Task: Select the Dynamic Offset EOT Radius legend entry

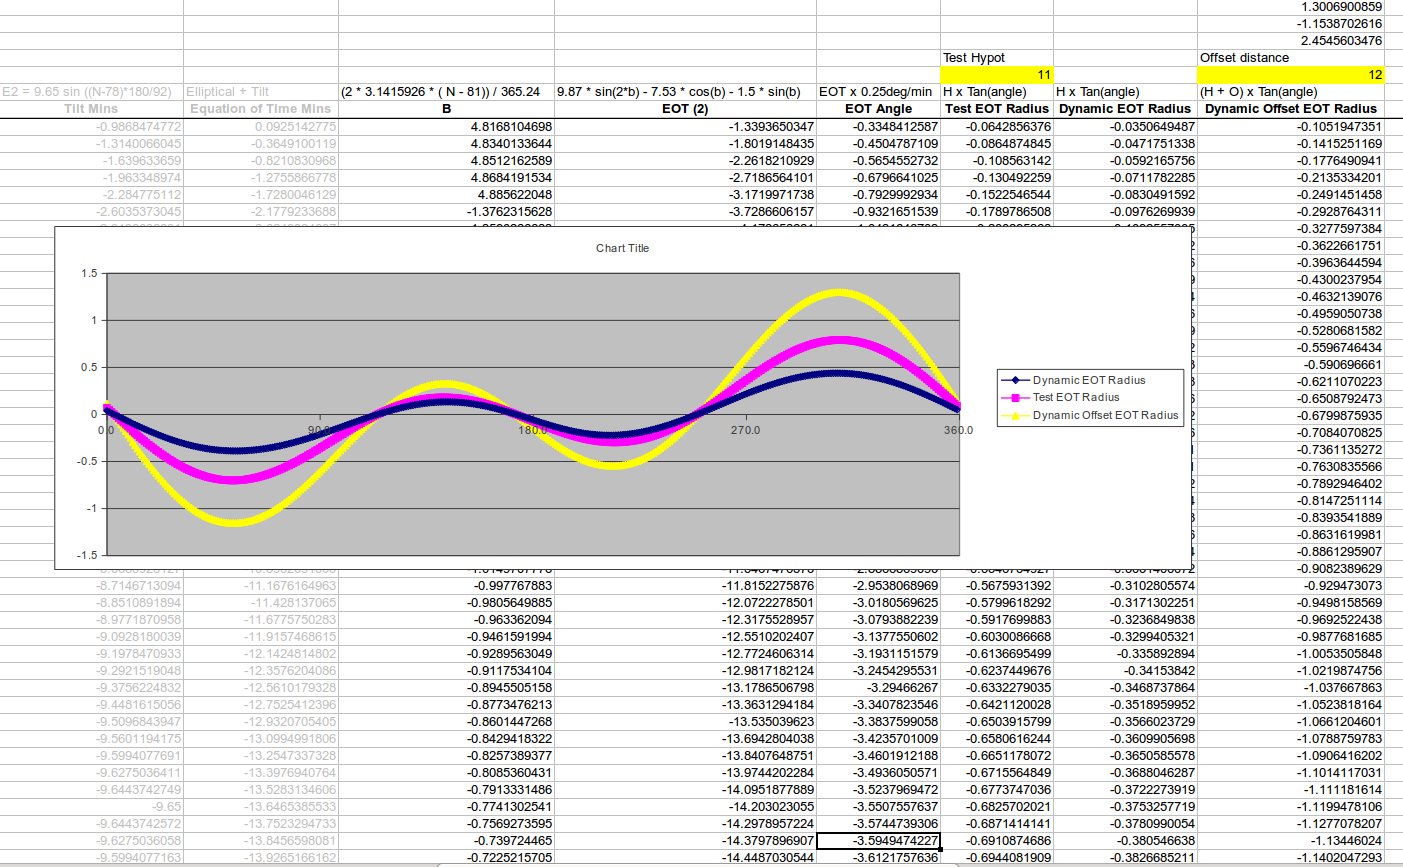Action: (1105, 415)
